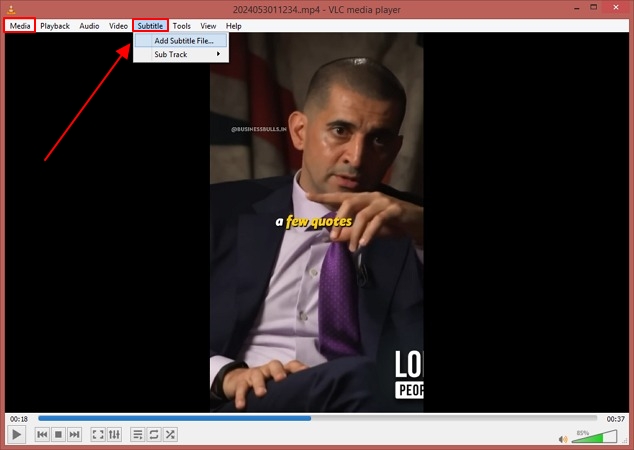The image size is (634, 450).
Task: Open the View menu
Action: point(208,26)
